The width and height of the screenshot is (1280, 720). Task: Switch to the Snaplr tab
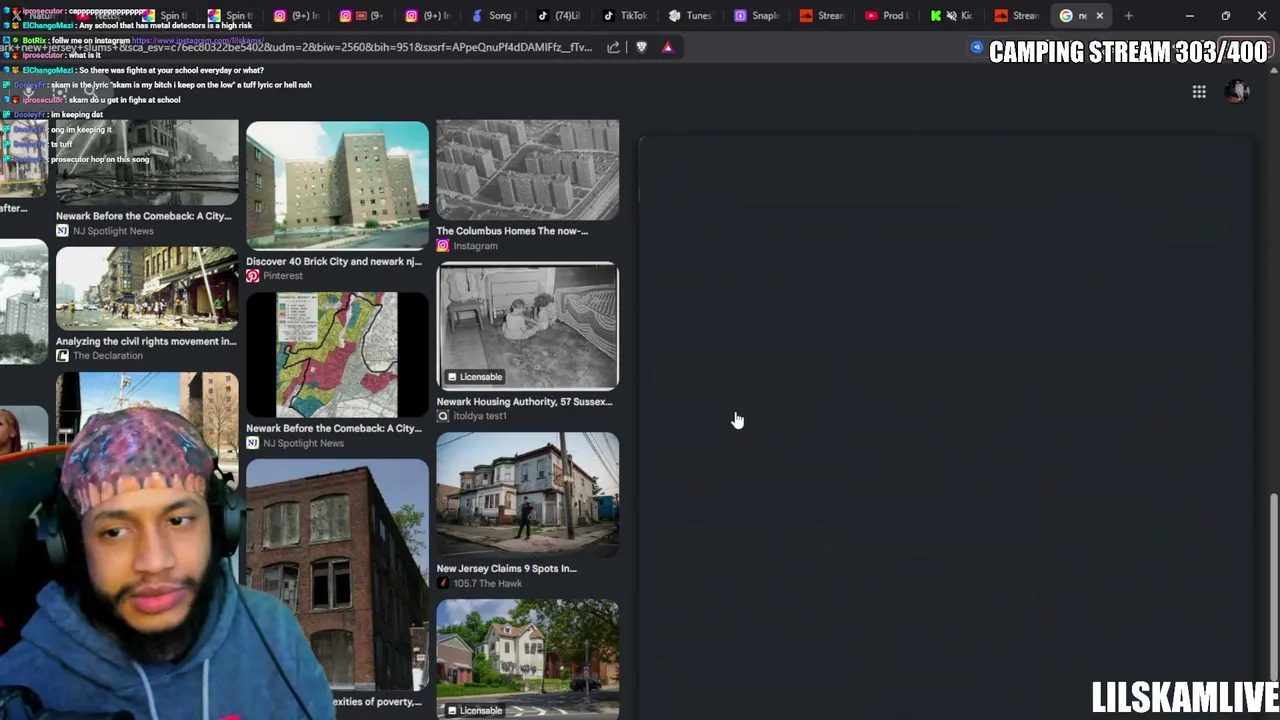tap(757, 16)
